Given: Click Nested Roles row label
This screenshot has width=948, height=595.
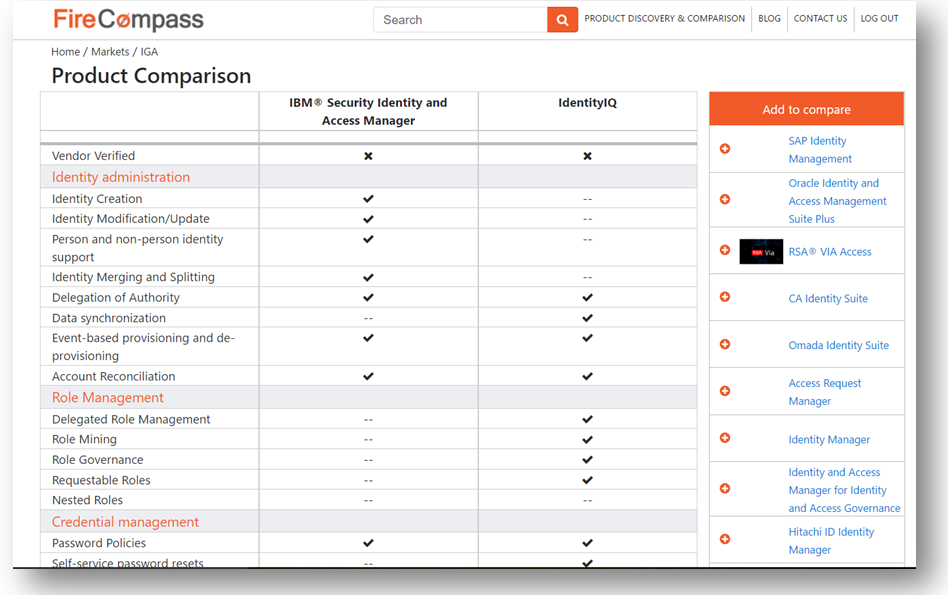Looking at the screenshot, I should pyautogui.click(x=87, y=501).
